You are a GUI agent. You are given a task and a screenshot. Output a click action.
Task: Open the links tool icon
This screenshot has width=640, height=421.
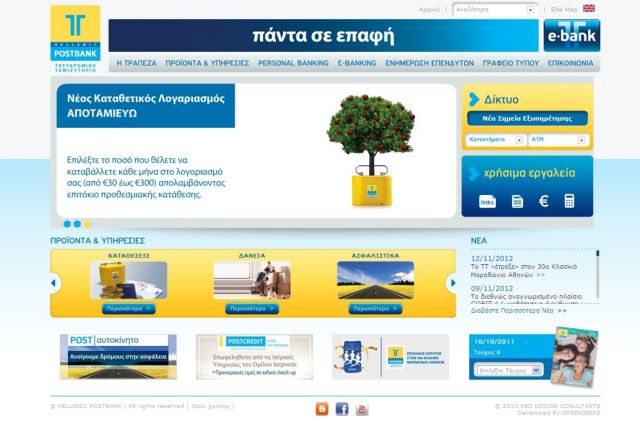487,201
